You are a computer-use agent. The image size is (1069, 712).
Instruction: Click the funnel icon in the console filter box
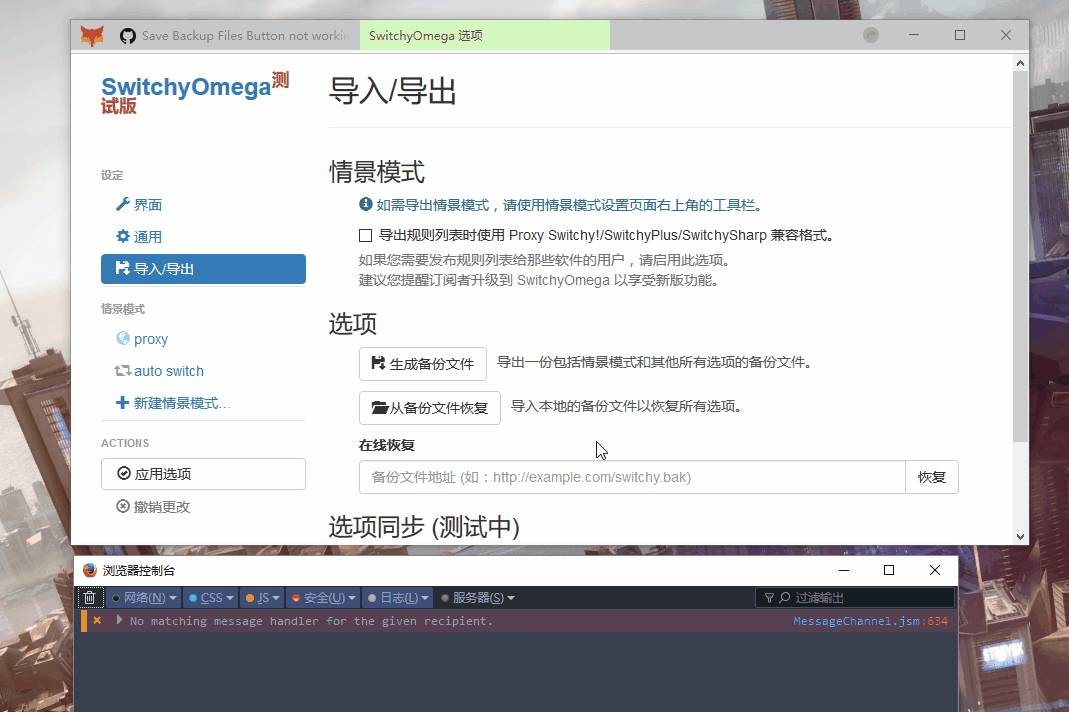tap(769, 598)
